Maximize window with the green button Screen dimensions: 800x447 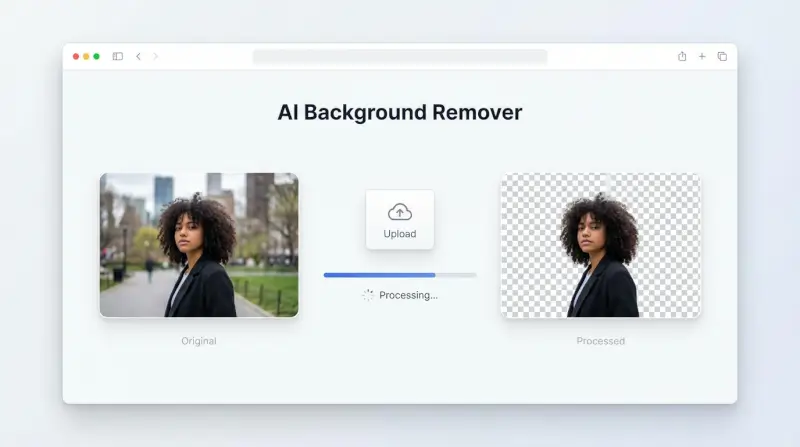[96, 56]
